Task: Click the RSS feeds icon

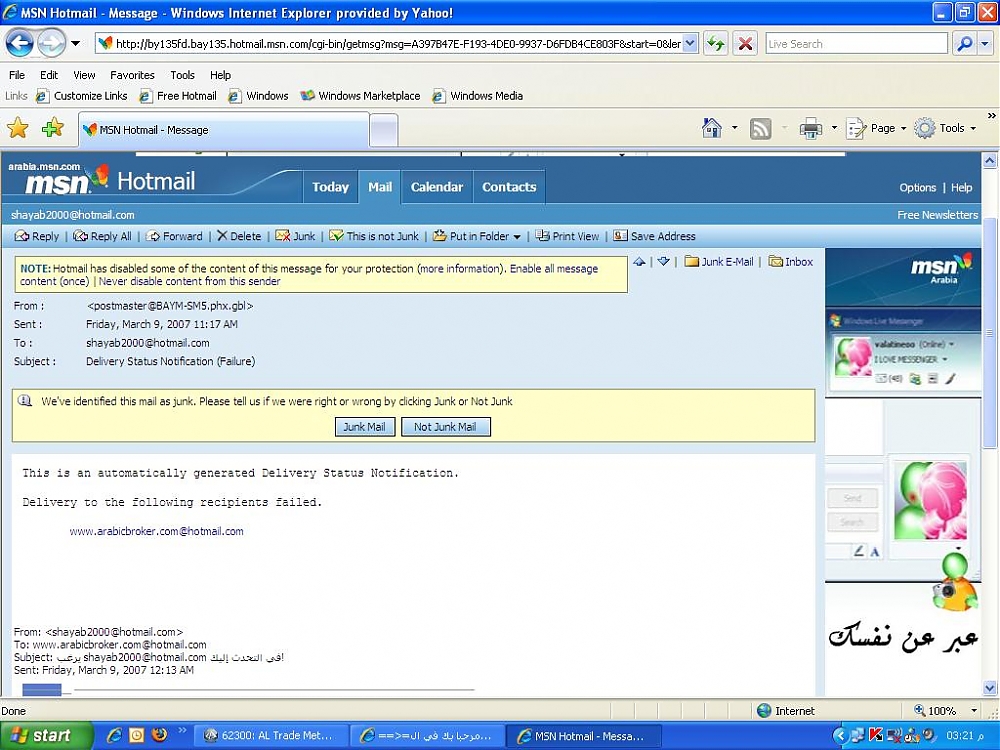Action: tap(761, 128)
